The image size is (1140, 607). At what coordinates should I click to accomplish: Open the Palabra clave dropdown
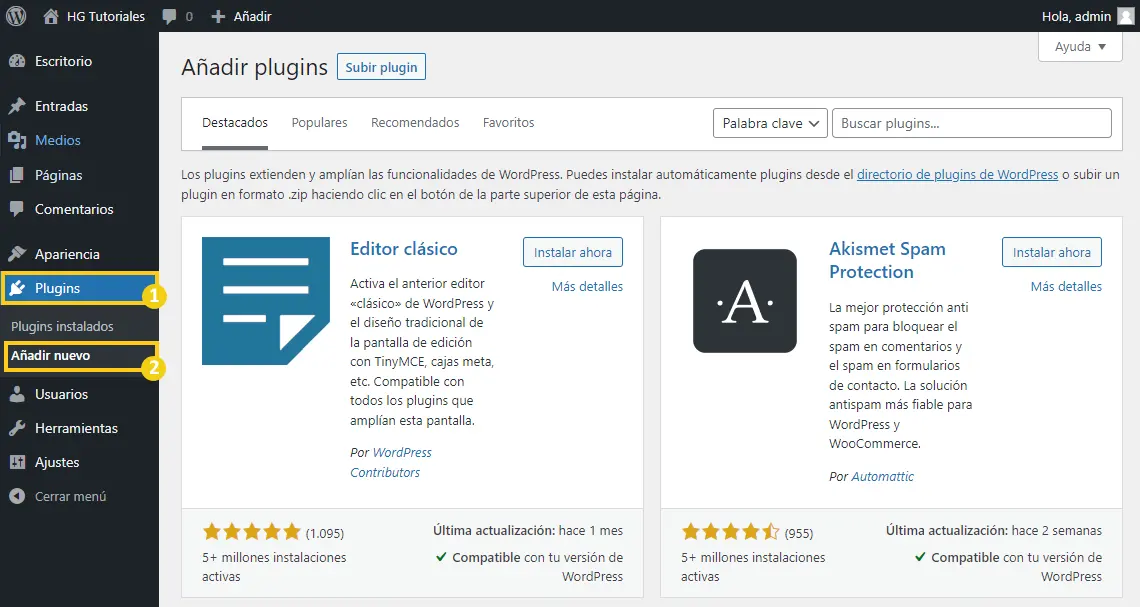coord(770,124)
